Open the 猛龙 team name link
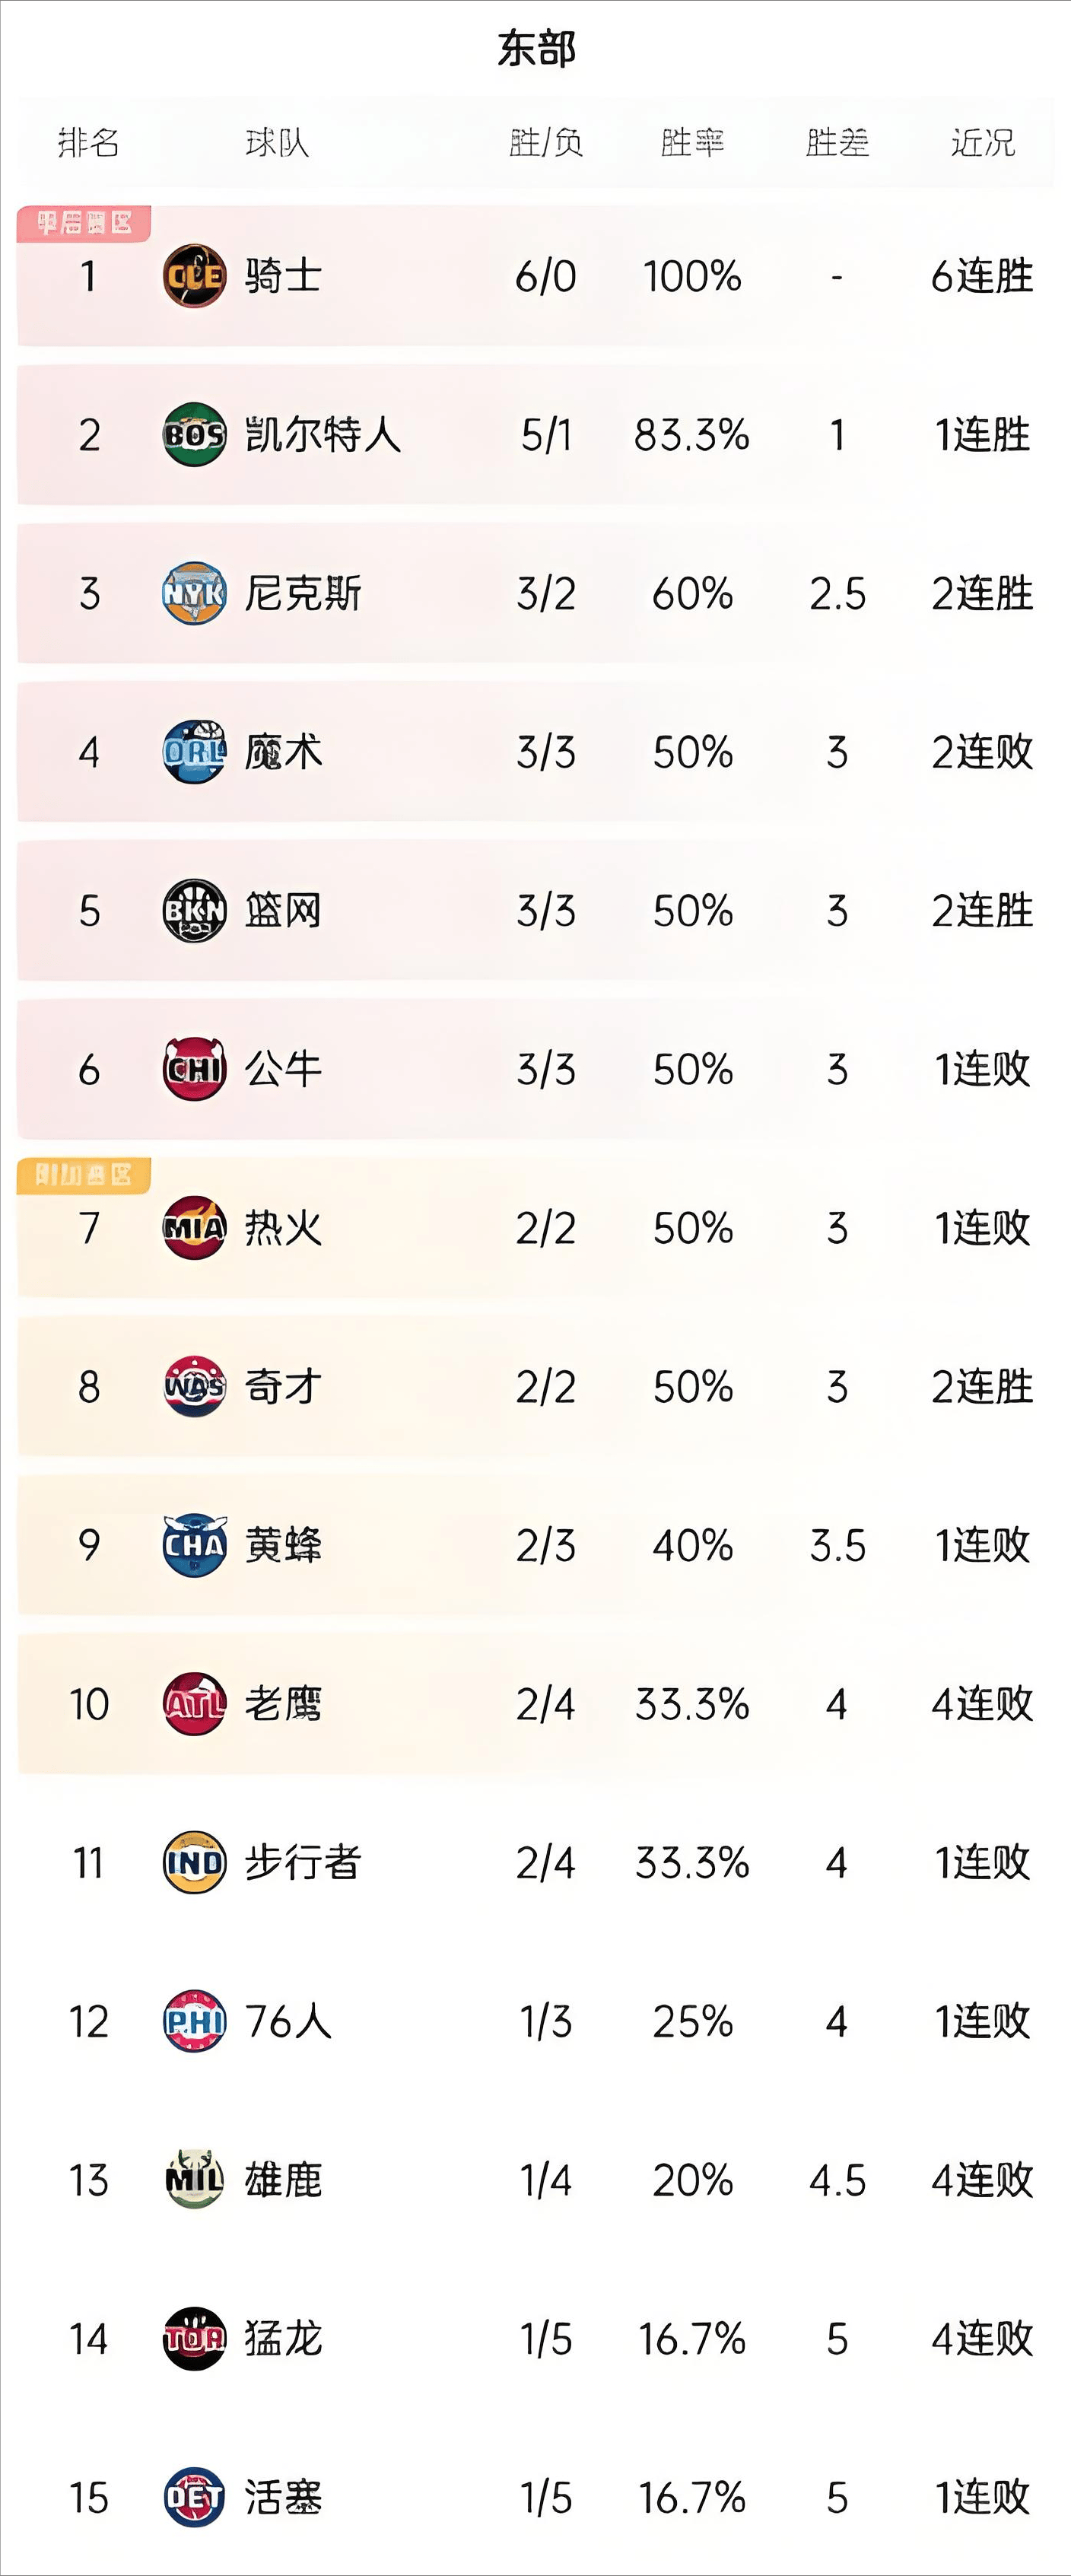The image size is (1071, 2576). pyautogui.click(x=283, y=2339)
